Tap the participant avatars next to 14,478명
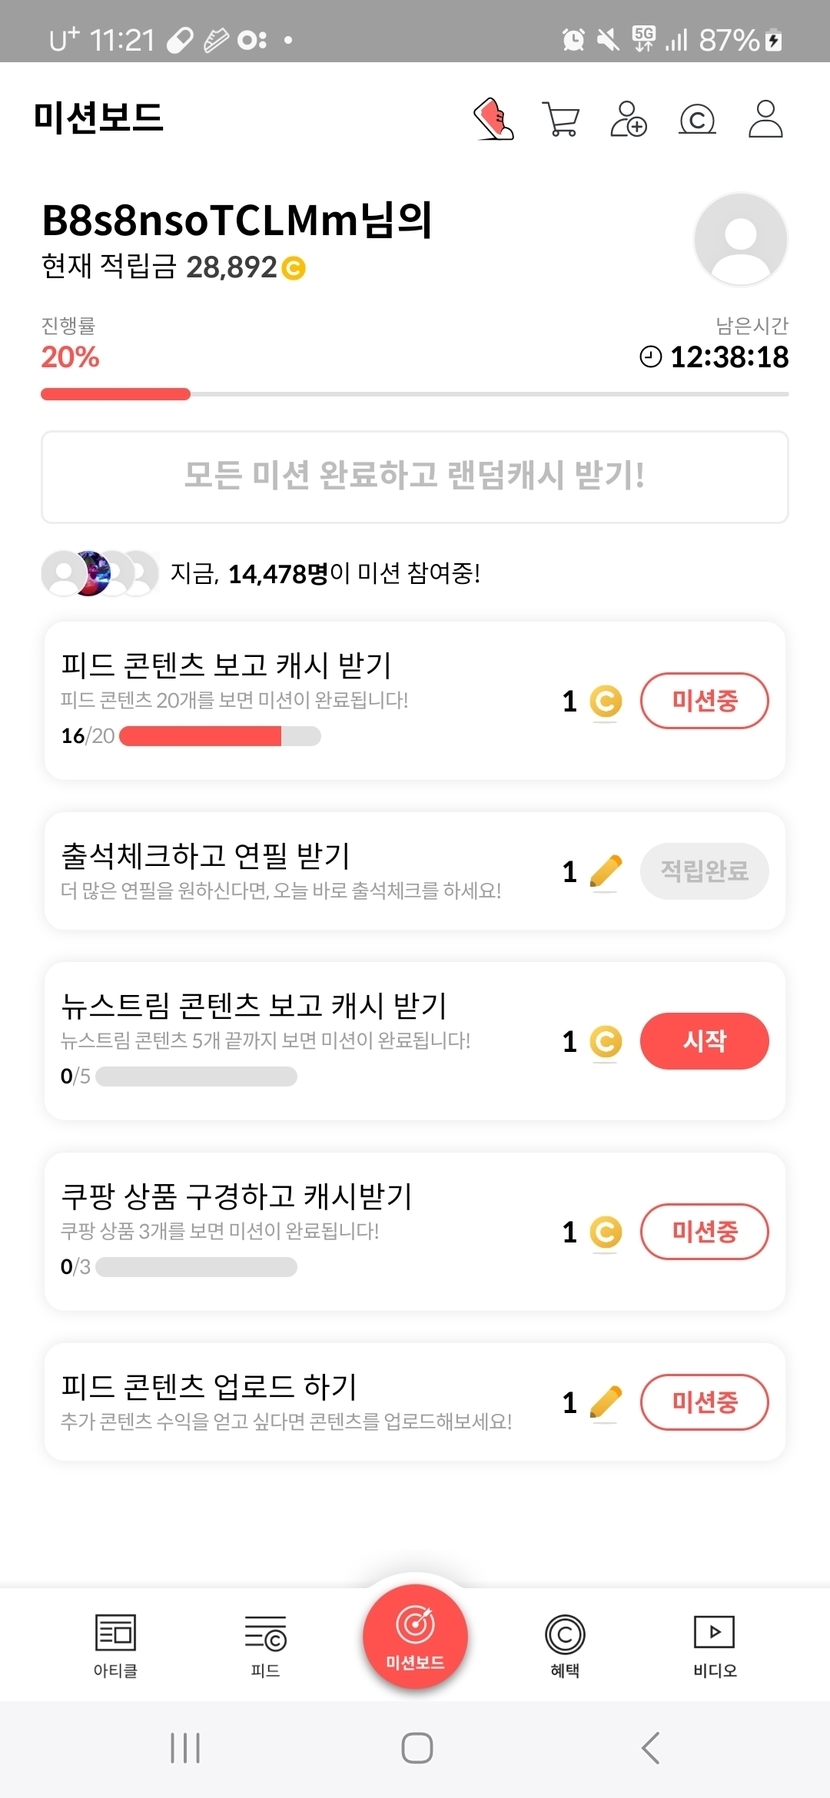The height and width of the screenshot is (1798, 830). pos(99,573)
